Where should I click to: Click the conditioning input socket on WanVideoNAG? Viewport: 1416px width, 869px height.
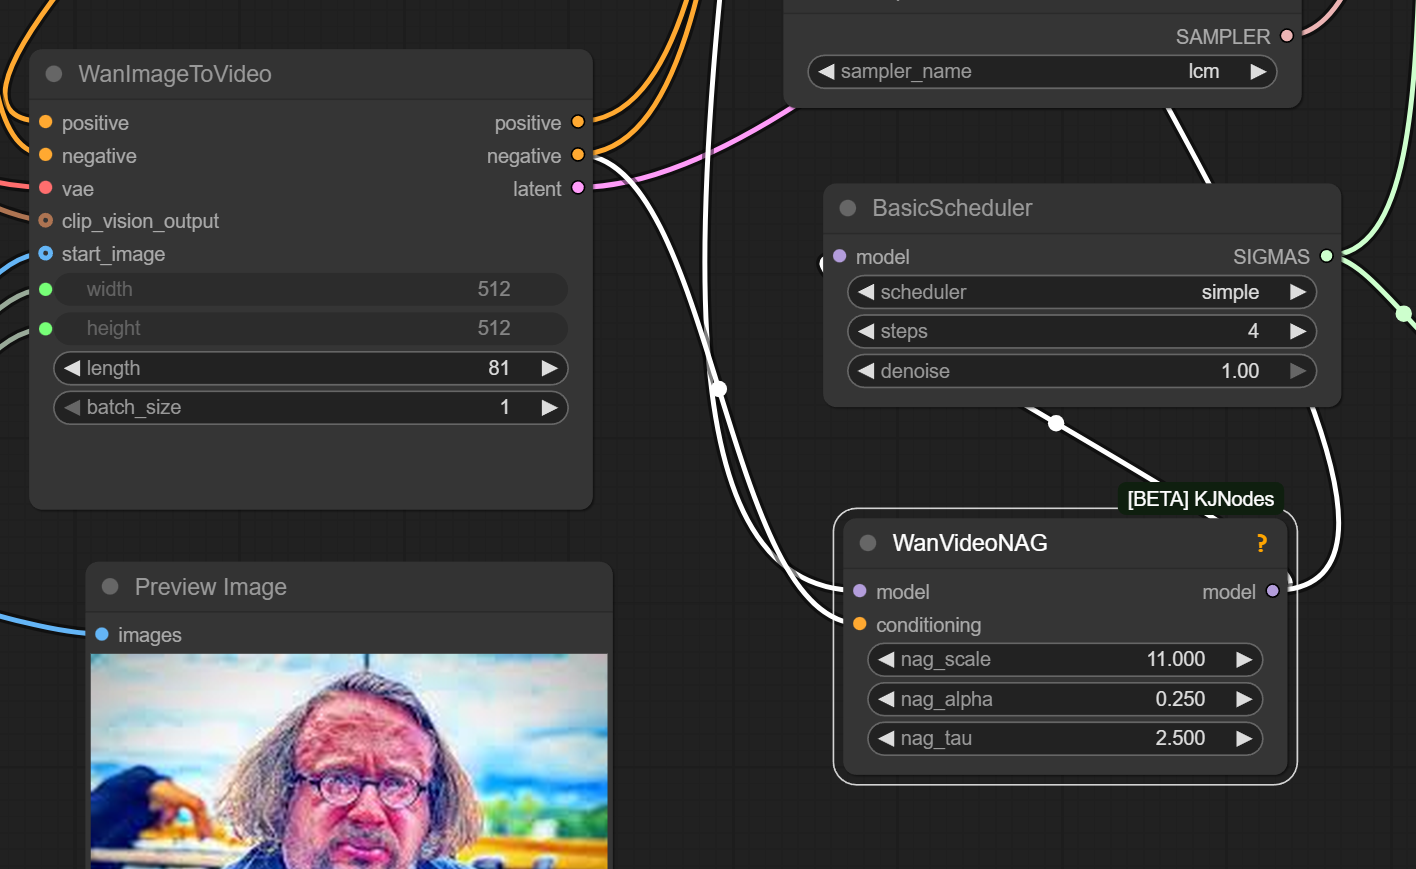(860, 624)
